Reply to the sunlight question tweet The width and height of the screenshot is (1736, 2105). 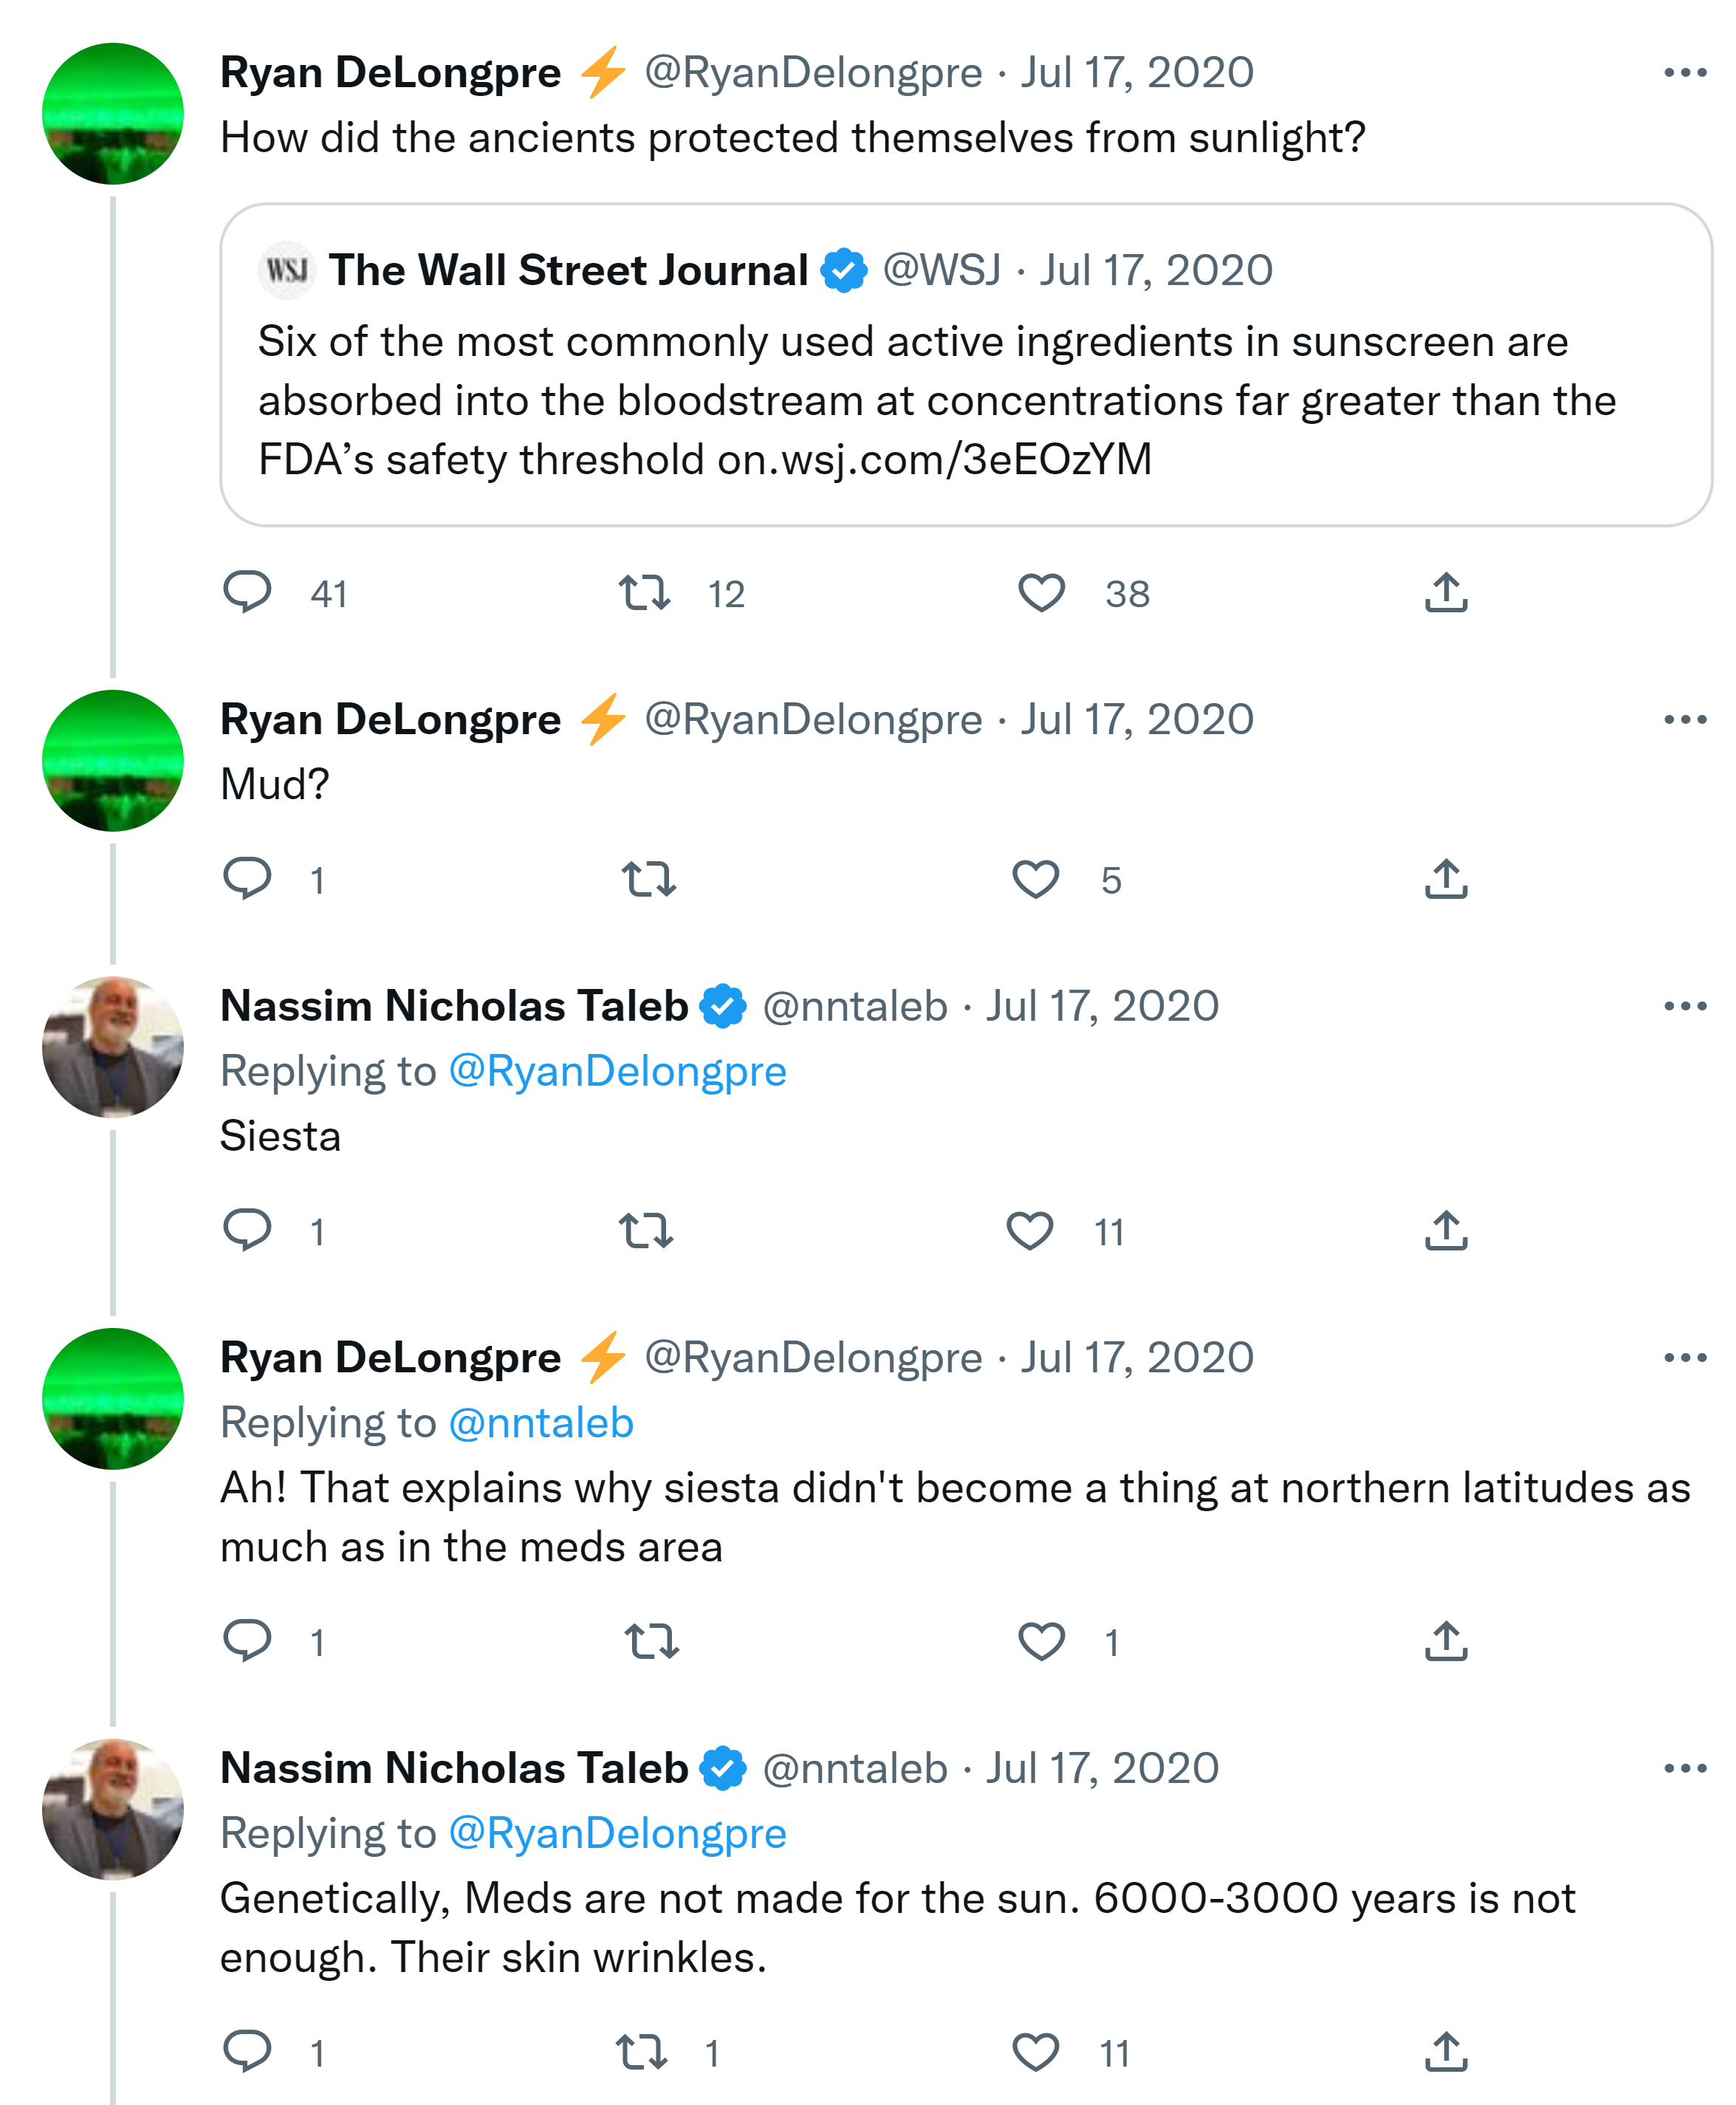247,592
